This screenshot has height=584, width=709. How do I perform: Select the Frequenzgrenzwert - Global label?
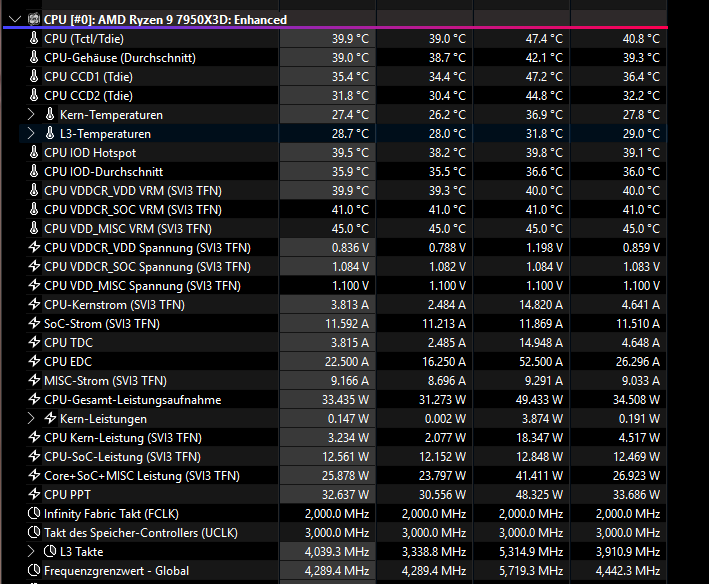point(116,571)
